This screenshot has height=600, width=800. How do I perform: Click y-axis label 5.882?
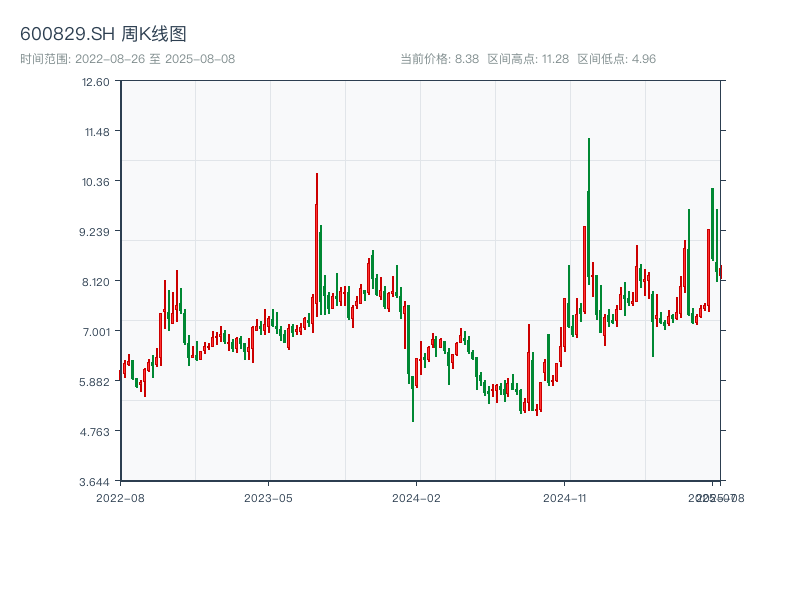(x=94, y=382)
